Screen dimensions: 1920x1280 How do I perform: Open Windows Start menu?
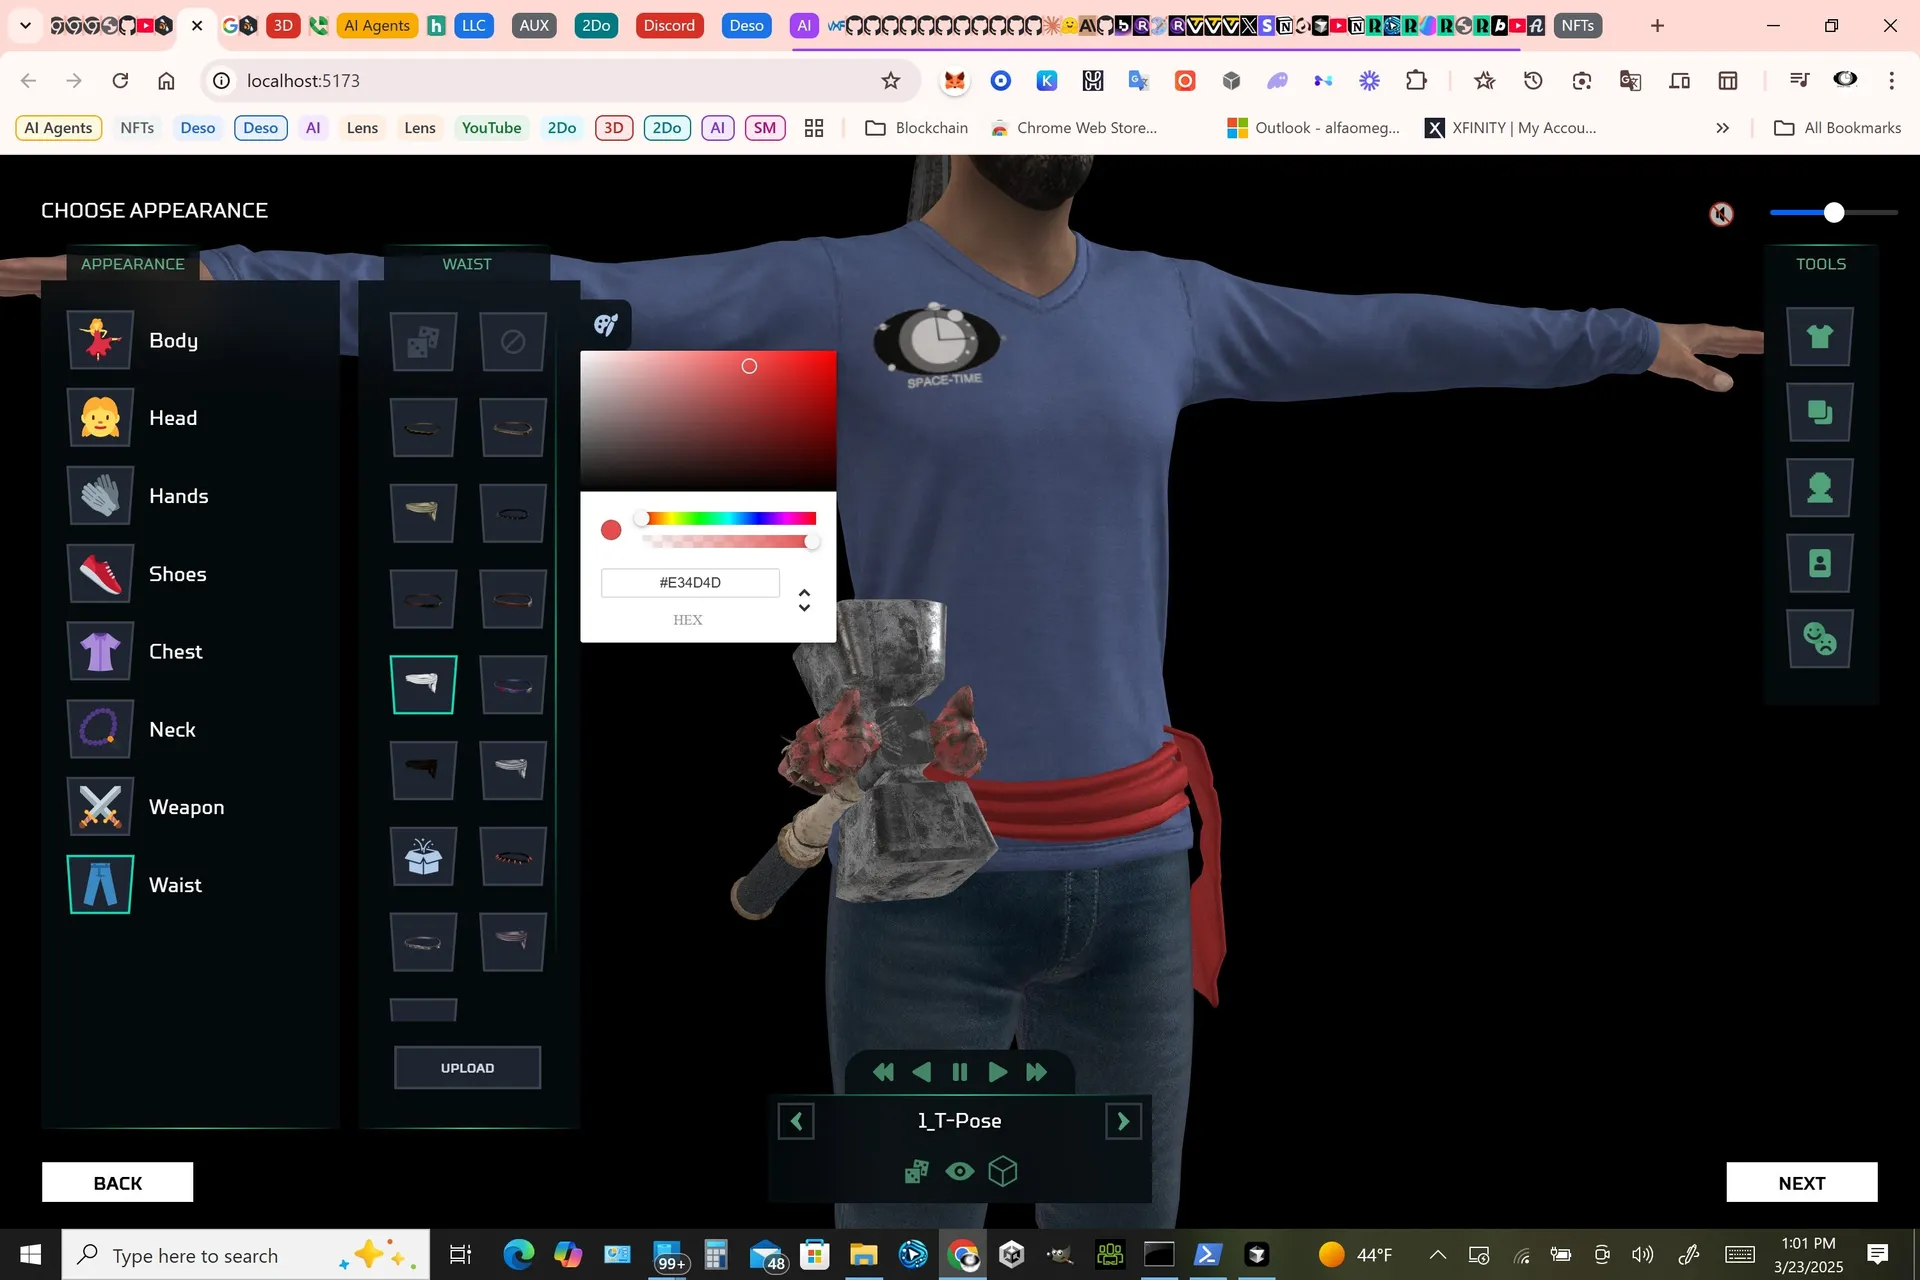tap(30, 1254)
